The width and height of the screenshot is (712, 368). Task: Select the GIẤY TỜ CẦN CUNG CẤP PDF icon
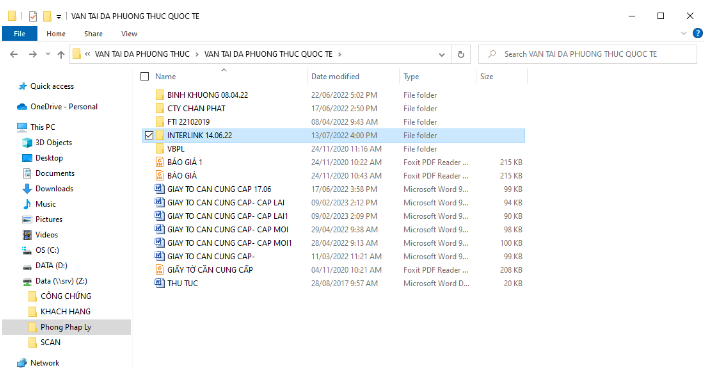(159, 269)
